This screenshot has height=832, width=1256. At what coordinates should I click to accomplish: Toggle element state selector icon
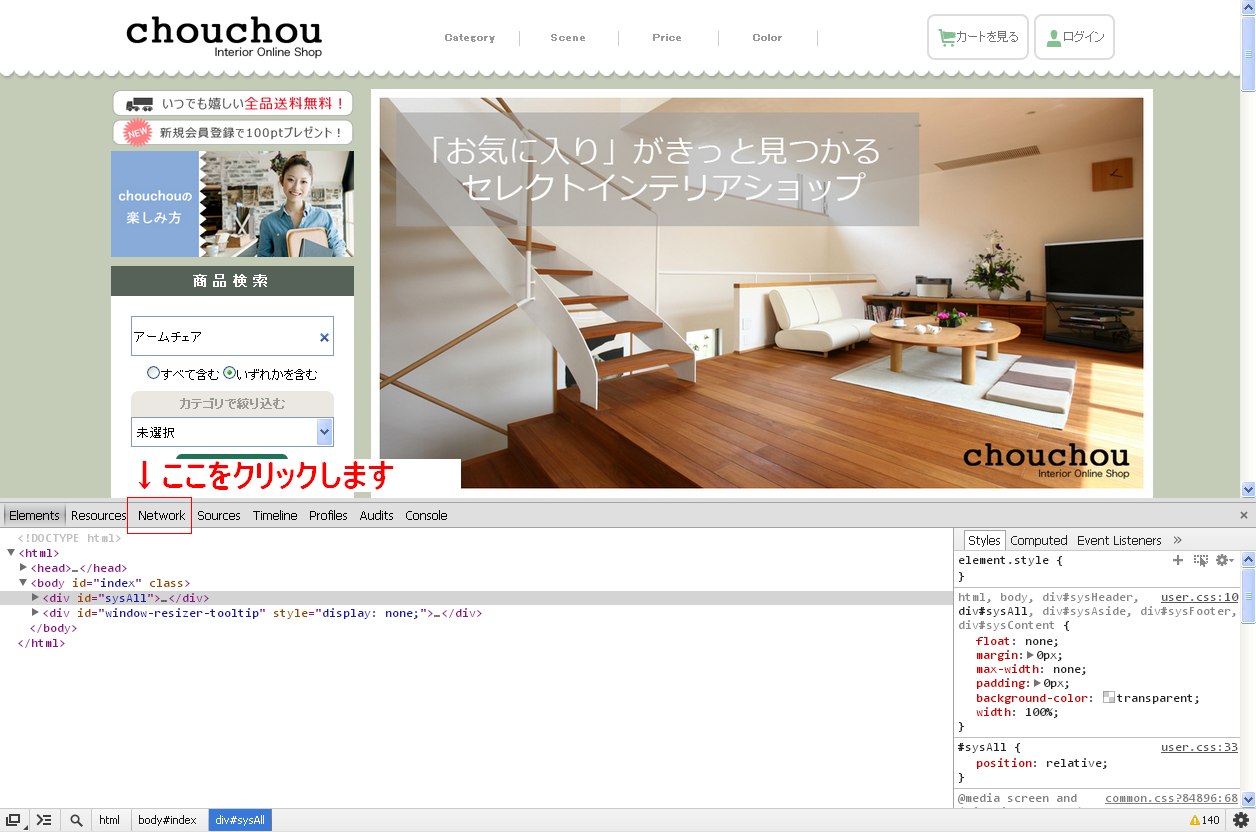coord(1201,561)
